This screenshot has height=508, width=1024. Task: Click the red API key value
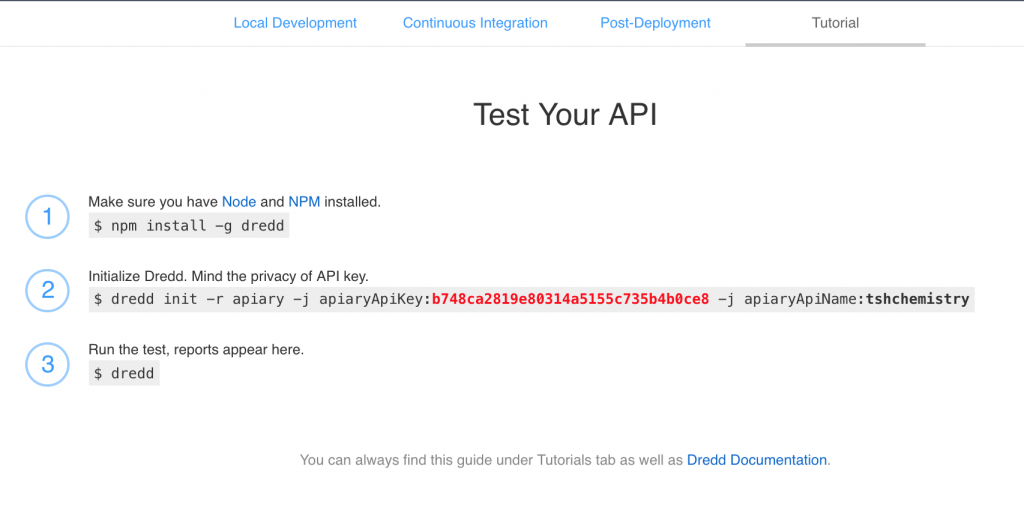coord(570,300)
